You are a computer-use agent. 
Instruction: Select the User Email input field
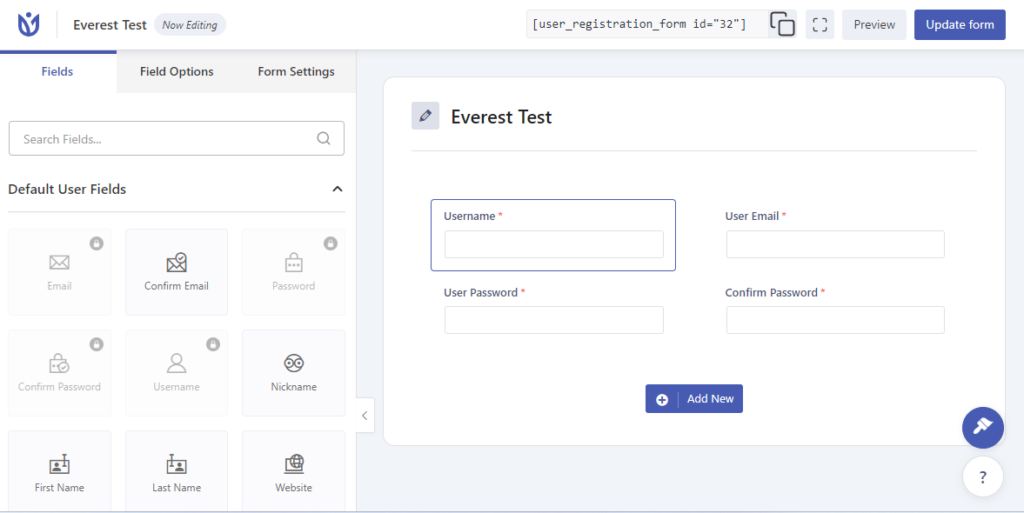835,244
